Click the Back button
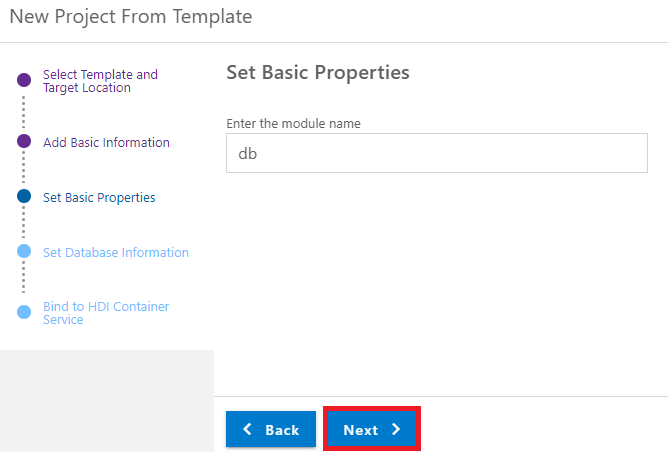The width and height of the screenshot is (668, 452). pos(271,429)
